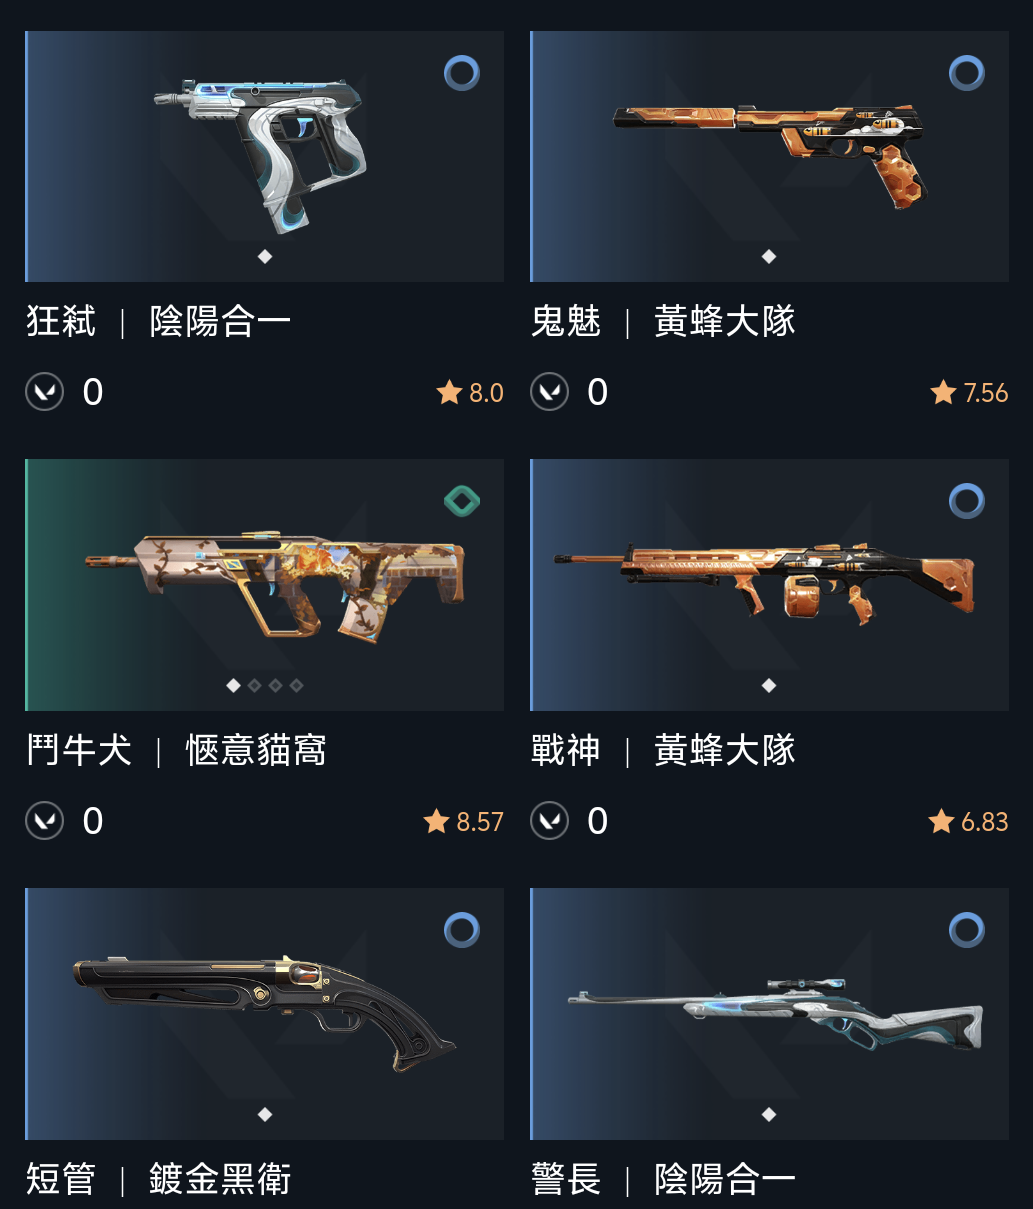Click the Valorant points icon under 戰神
The width and height of the screenshot is (1033, 1209).
(550, 821)
